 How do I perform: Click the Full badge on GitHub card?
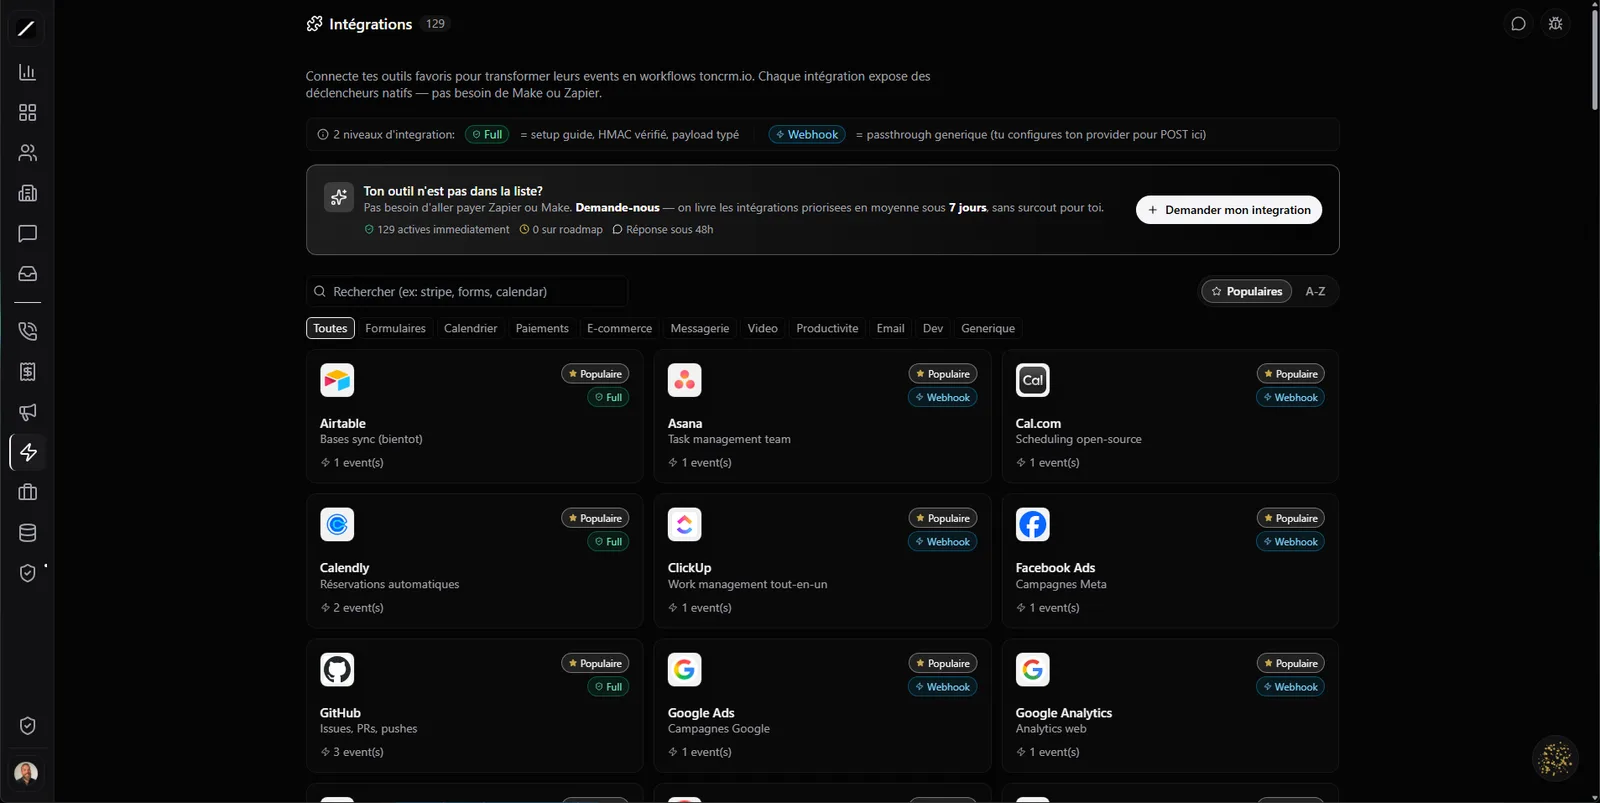point(608,687)
